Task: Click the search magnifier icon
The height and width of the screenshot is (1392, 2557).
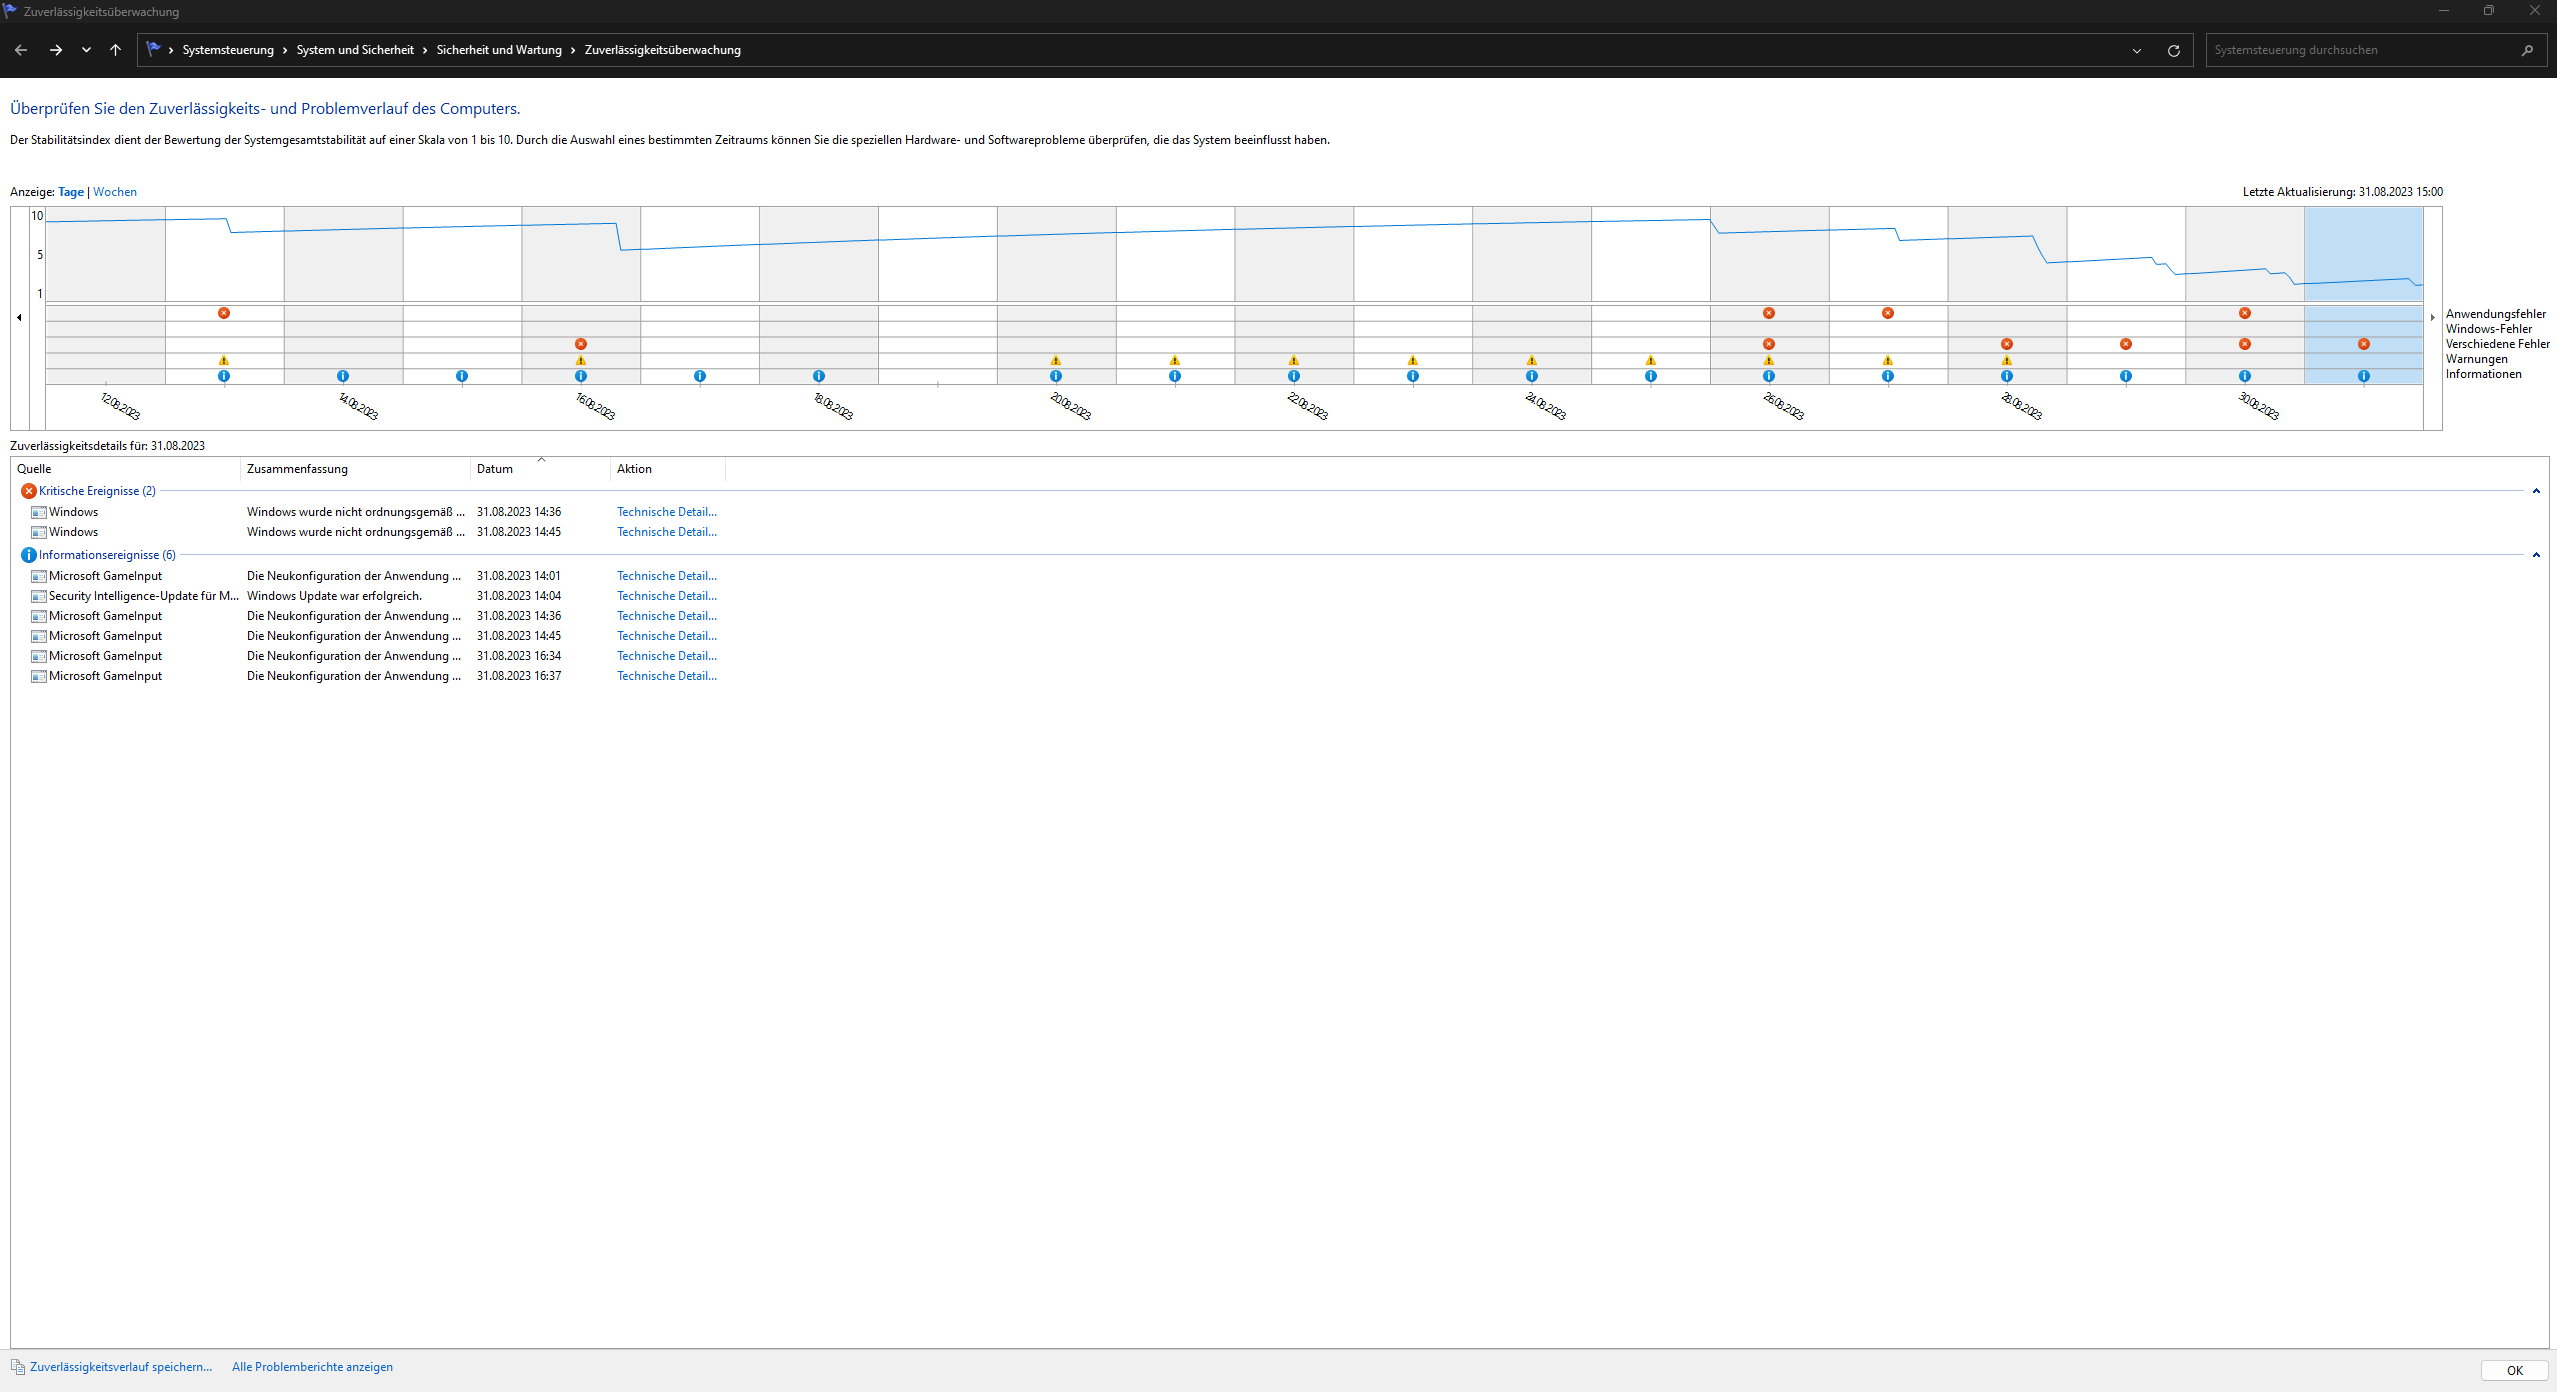Action: point(2527,50)
